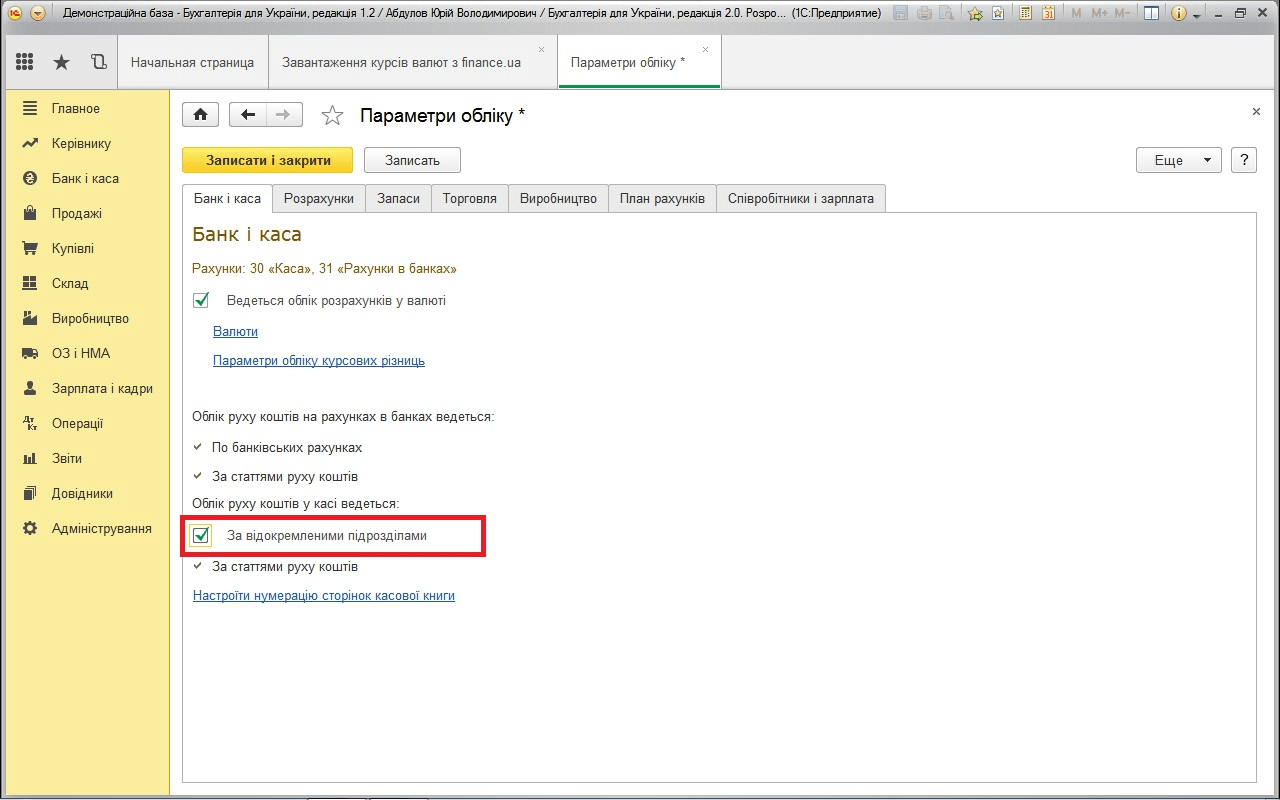
Task: Close the Завантаження курсів валют tab
Action: [x=542, y=49]
